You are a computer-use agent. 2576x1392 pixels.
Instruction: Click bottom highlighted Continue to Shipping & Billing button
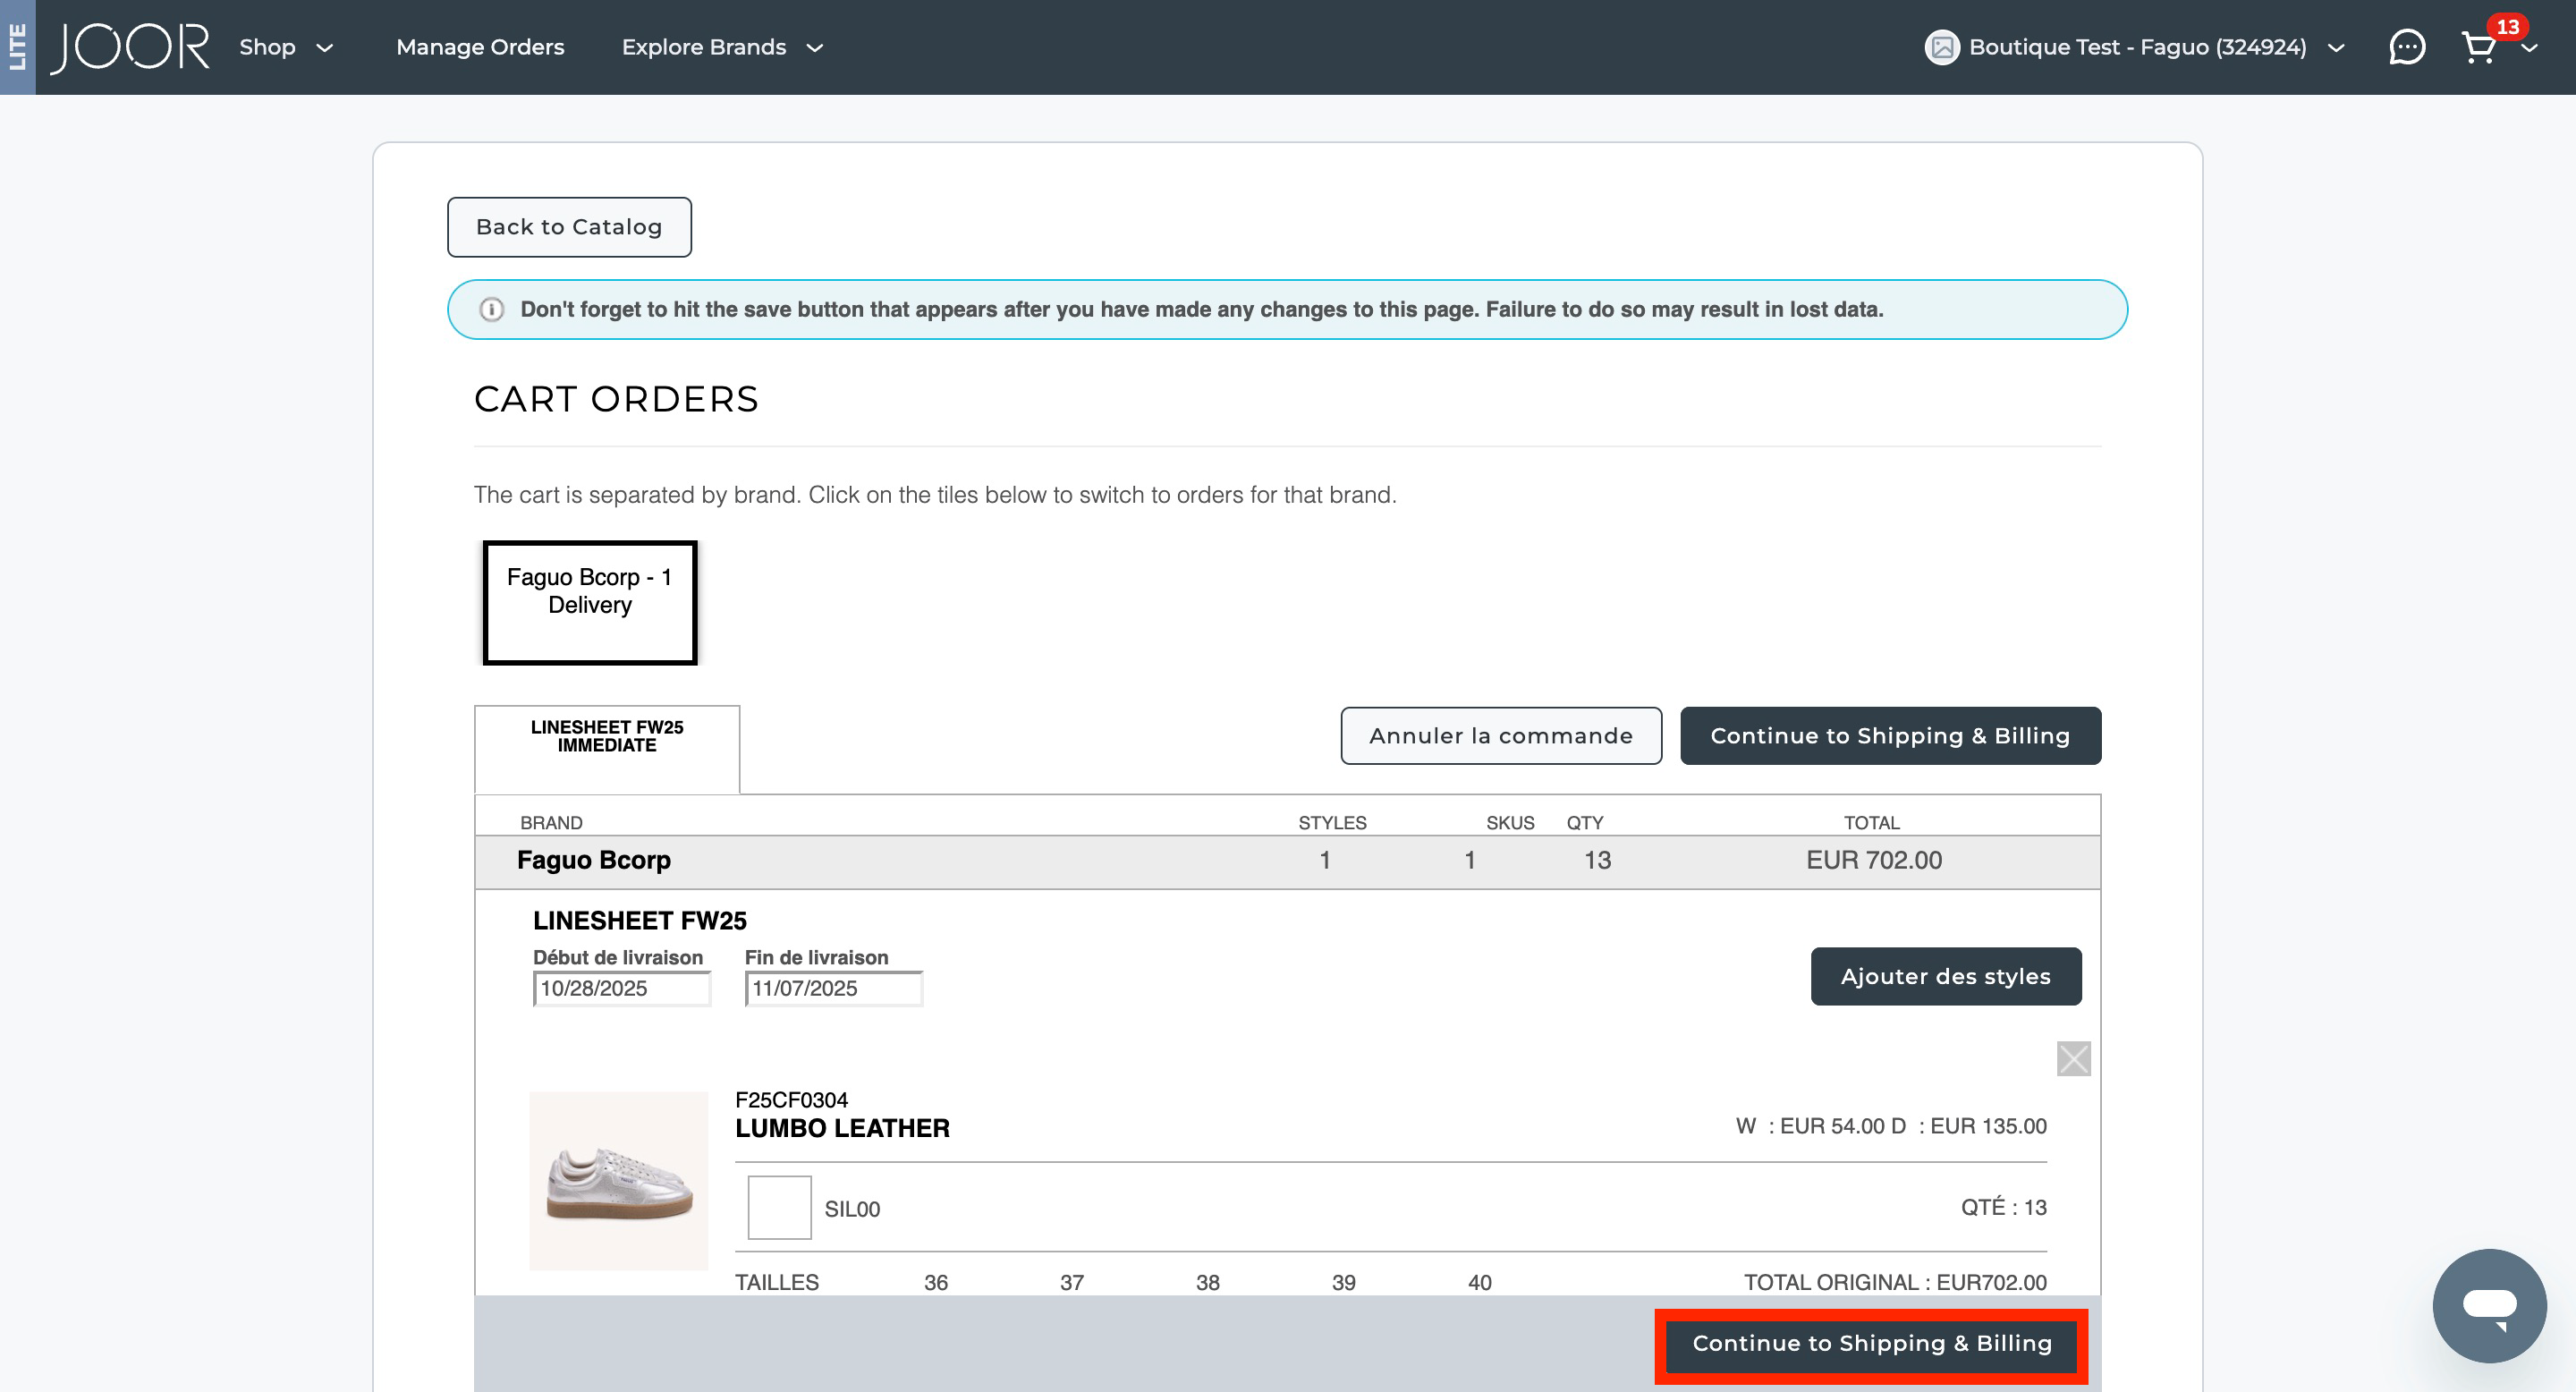click(x=1871, y=1344)
